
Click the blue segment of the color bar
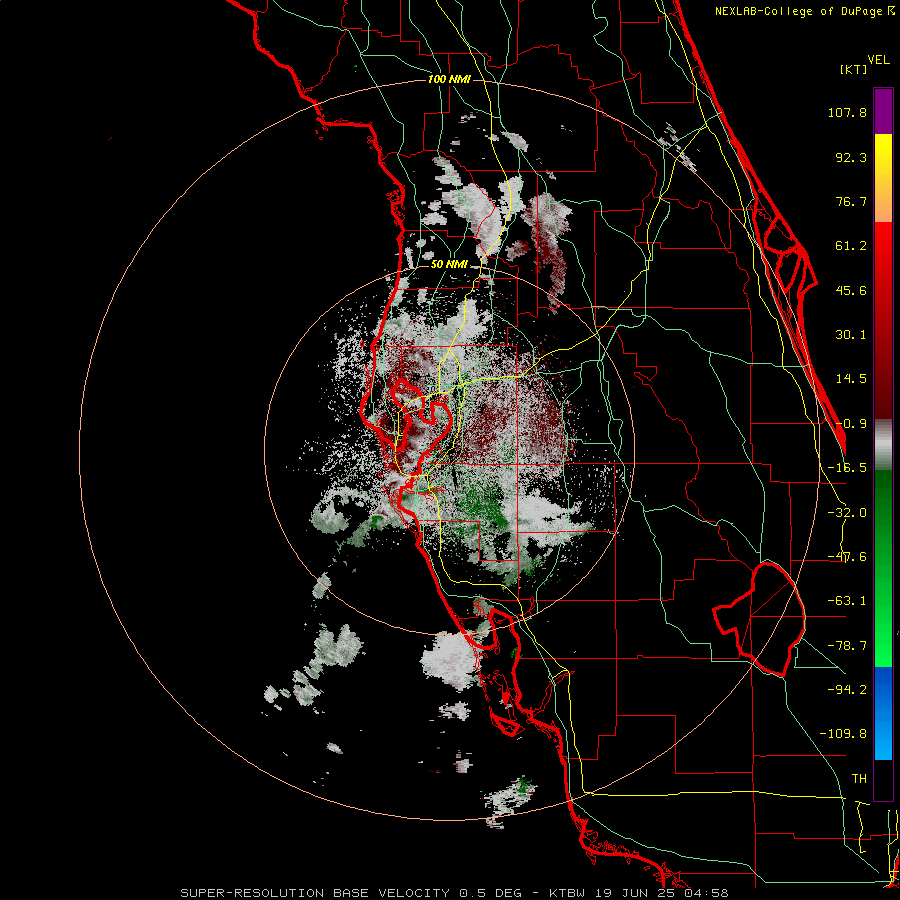click(883, 713)
